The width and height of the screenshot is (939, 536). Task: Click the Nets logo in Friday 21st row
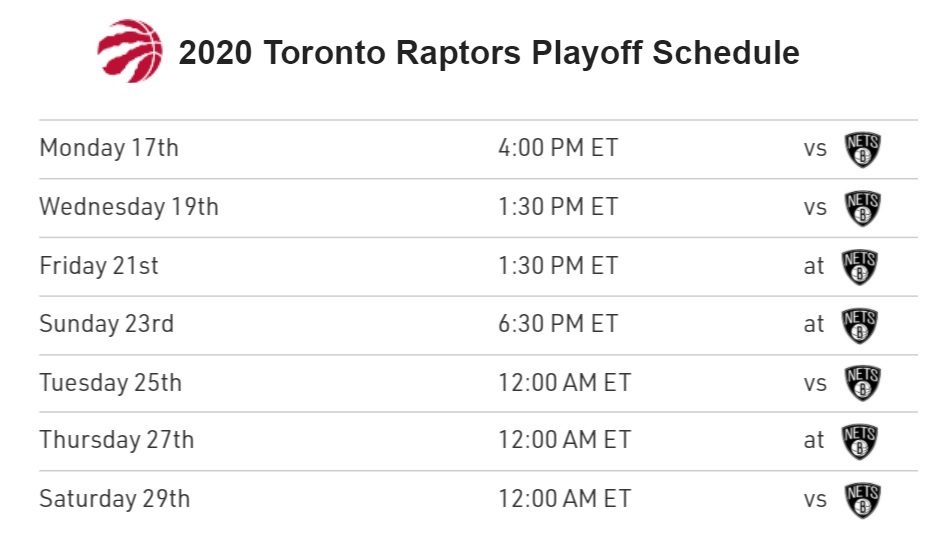860,266
